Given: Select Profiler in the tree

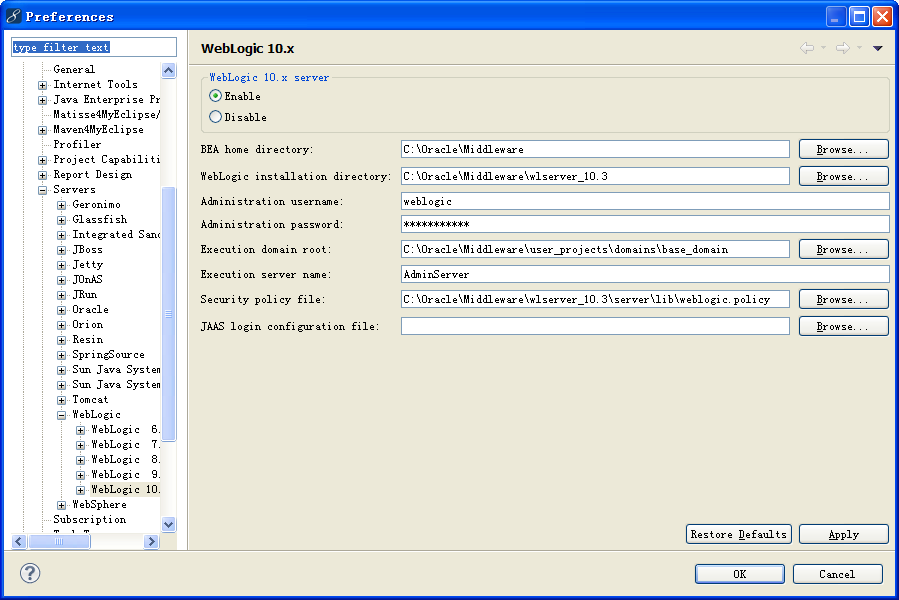Looking at the screenshot, I should point(77,145).
